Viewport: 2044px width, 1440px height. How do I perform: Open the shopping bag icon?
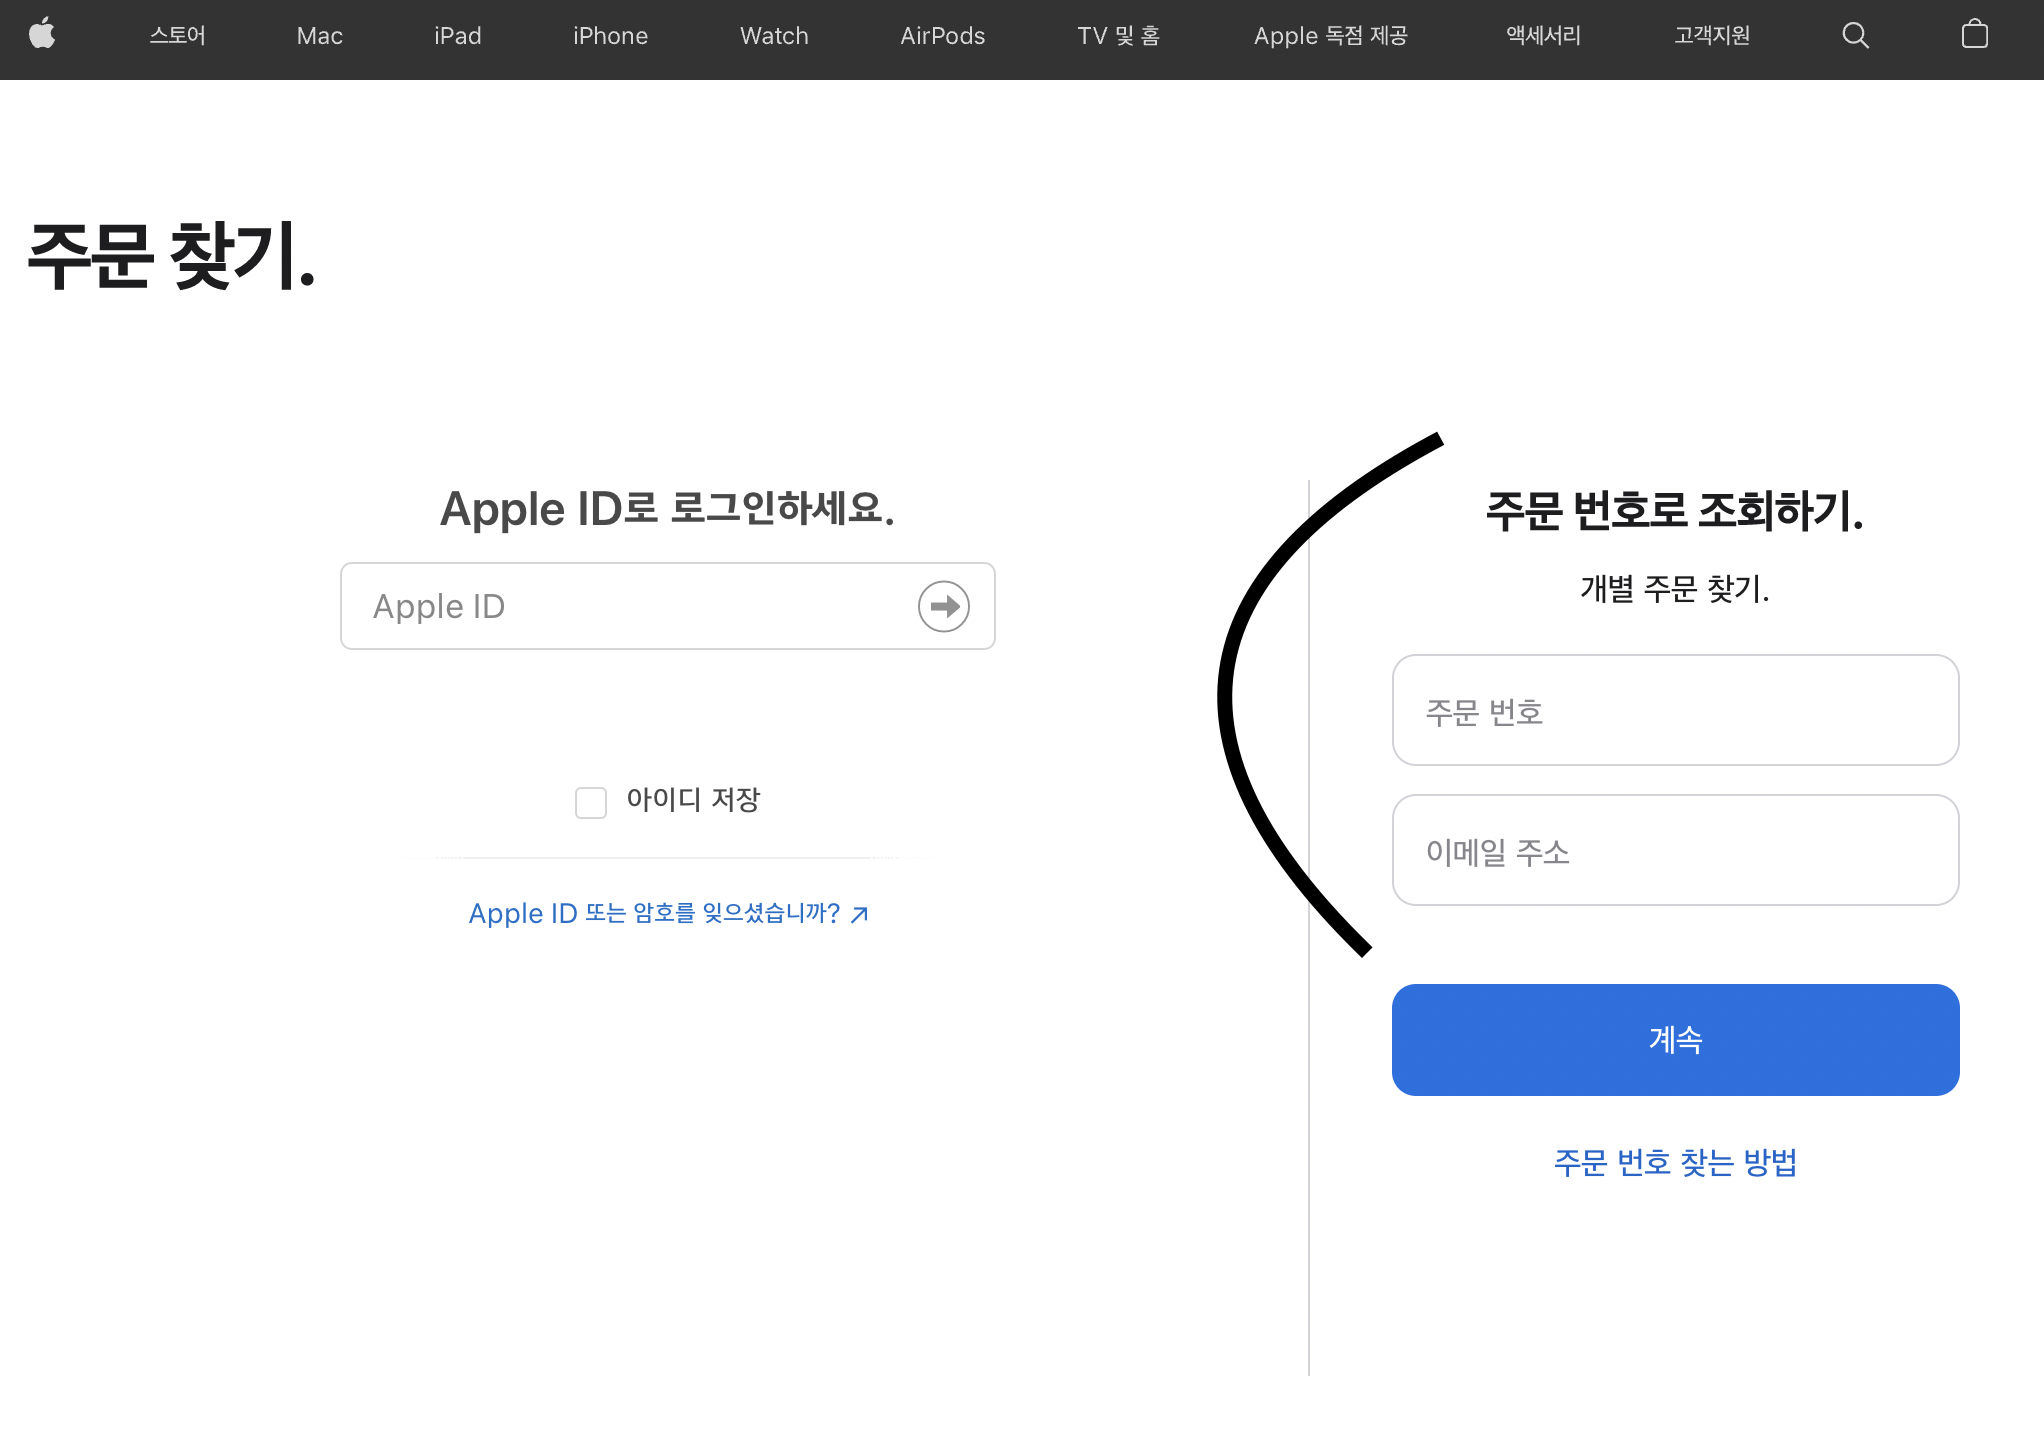tap(1974, 35)
